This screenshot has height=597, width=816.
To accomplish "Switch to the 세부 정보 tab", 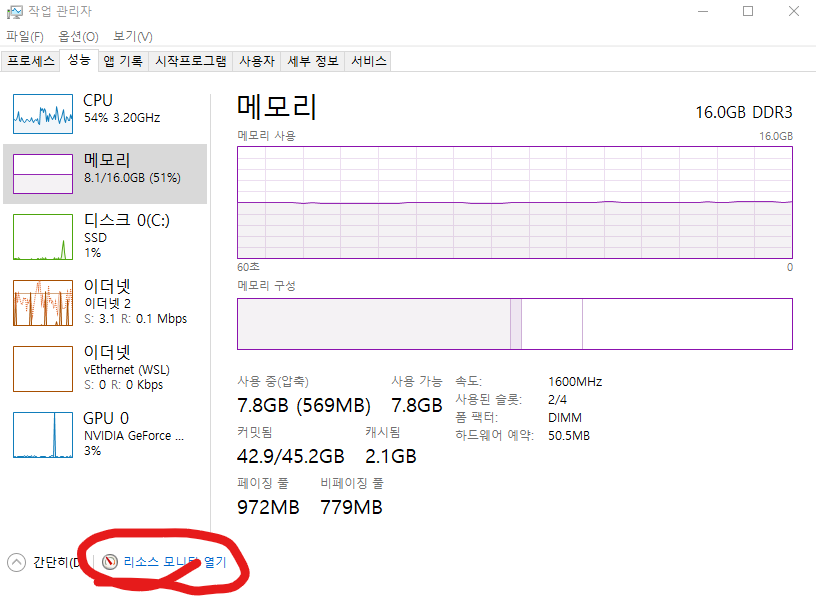I will click(x=313, y=61).
